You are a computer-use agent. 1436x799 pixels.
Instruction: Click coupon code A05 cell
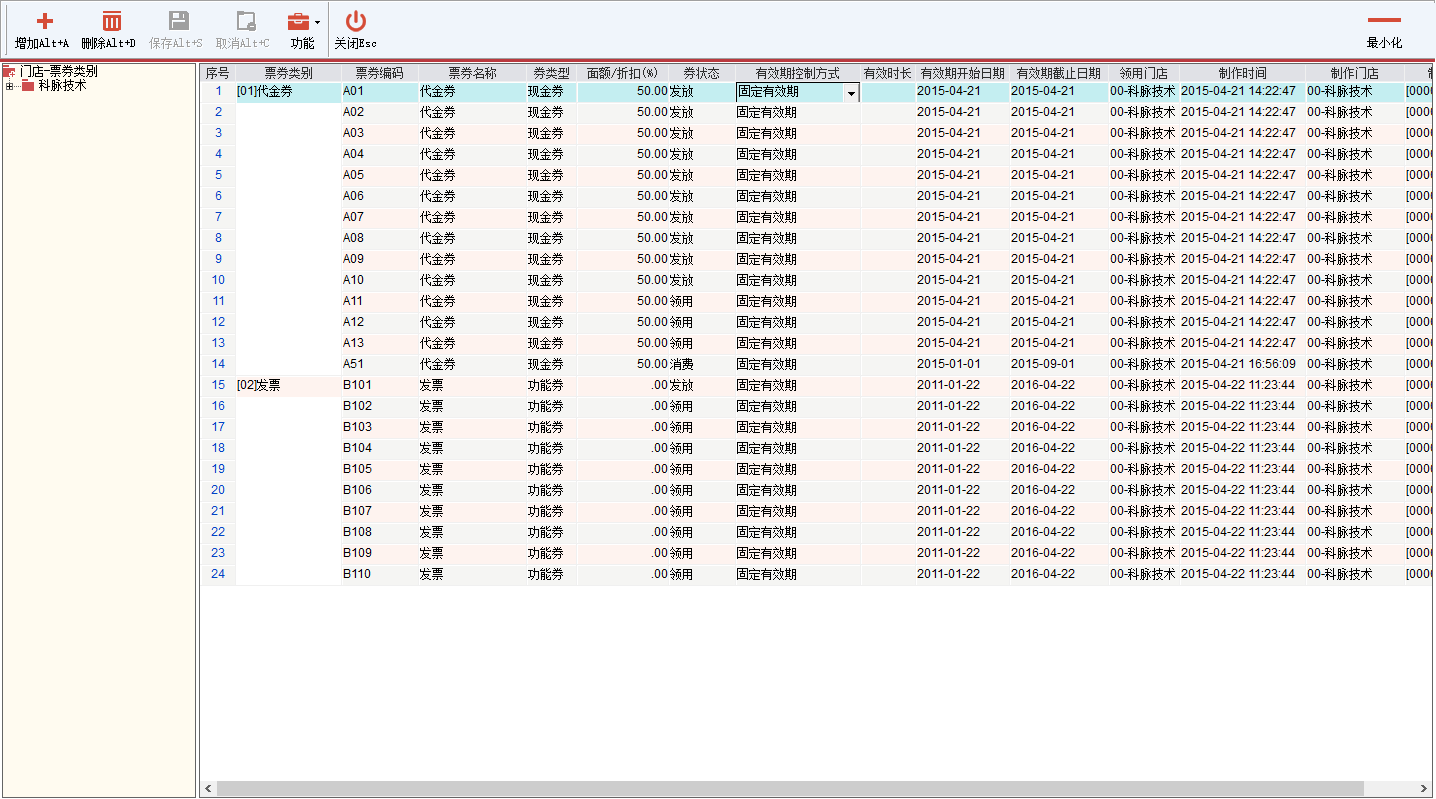coord(379,175)
